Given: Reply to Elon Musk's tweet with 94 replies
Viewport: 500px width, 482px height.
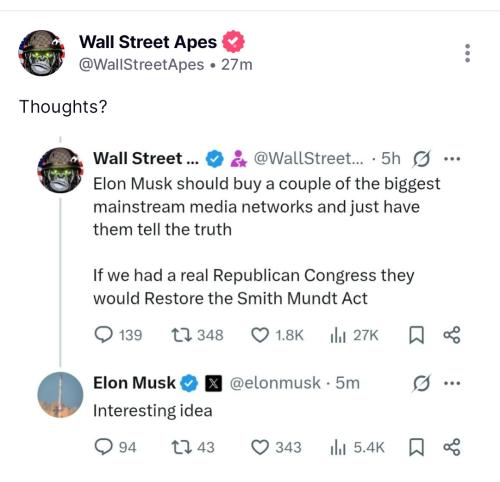Looking at the screenshot, I should coord(103,447).
